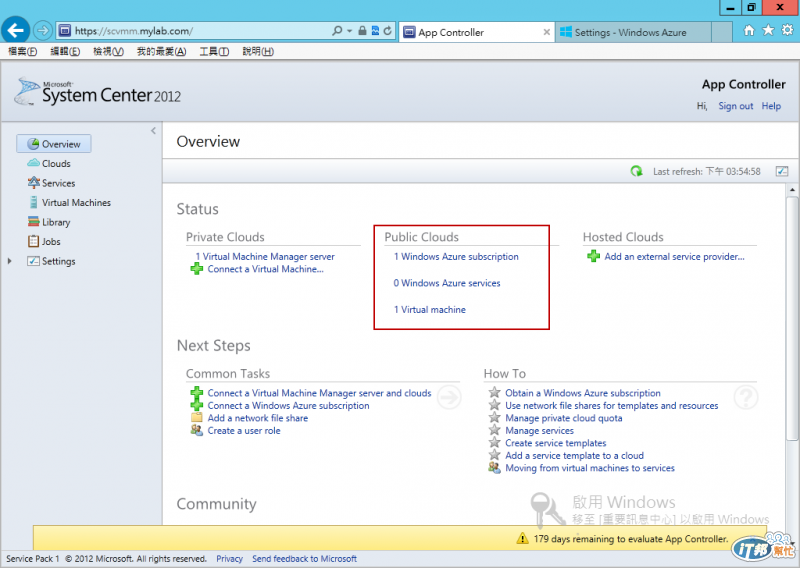Open Moving from virtual machines to services link
Image resolution: width=800 pixels, height=568 pixels.
590,468
